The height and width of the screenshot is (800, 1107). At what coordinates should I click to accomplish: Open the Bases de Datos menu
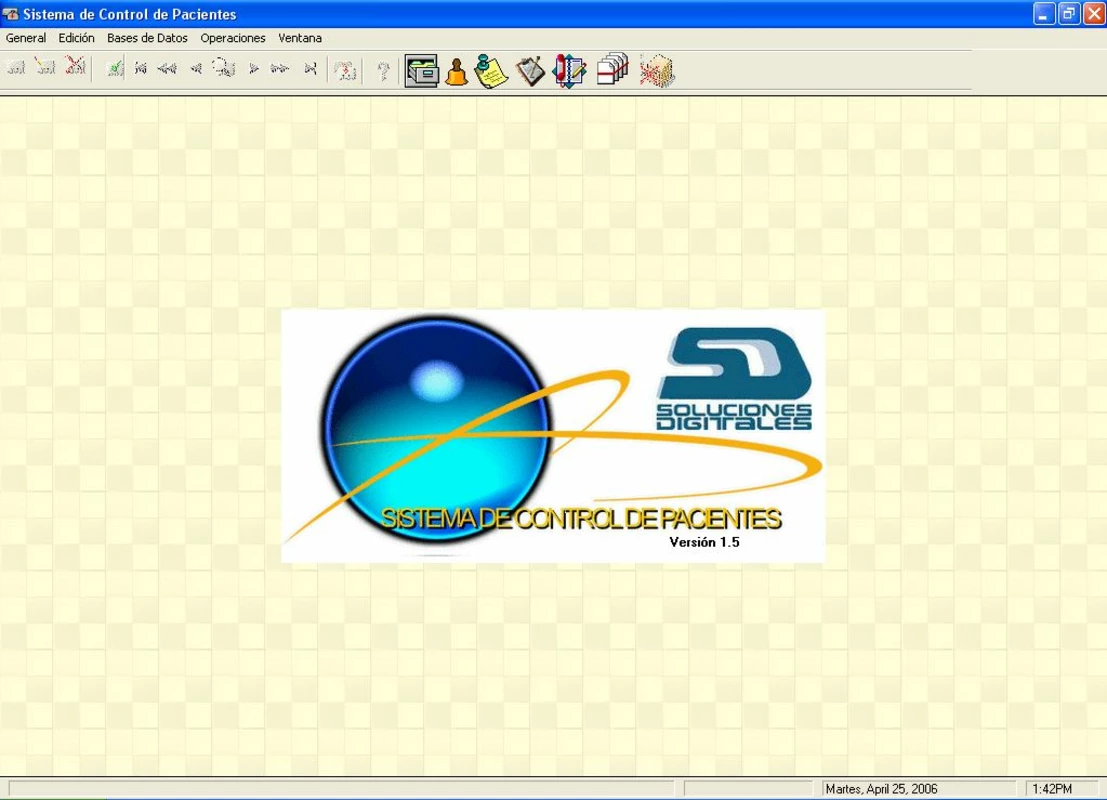[x=147, y=38]
